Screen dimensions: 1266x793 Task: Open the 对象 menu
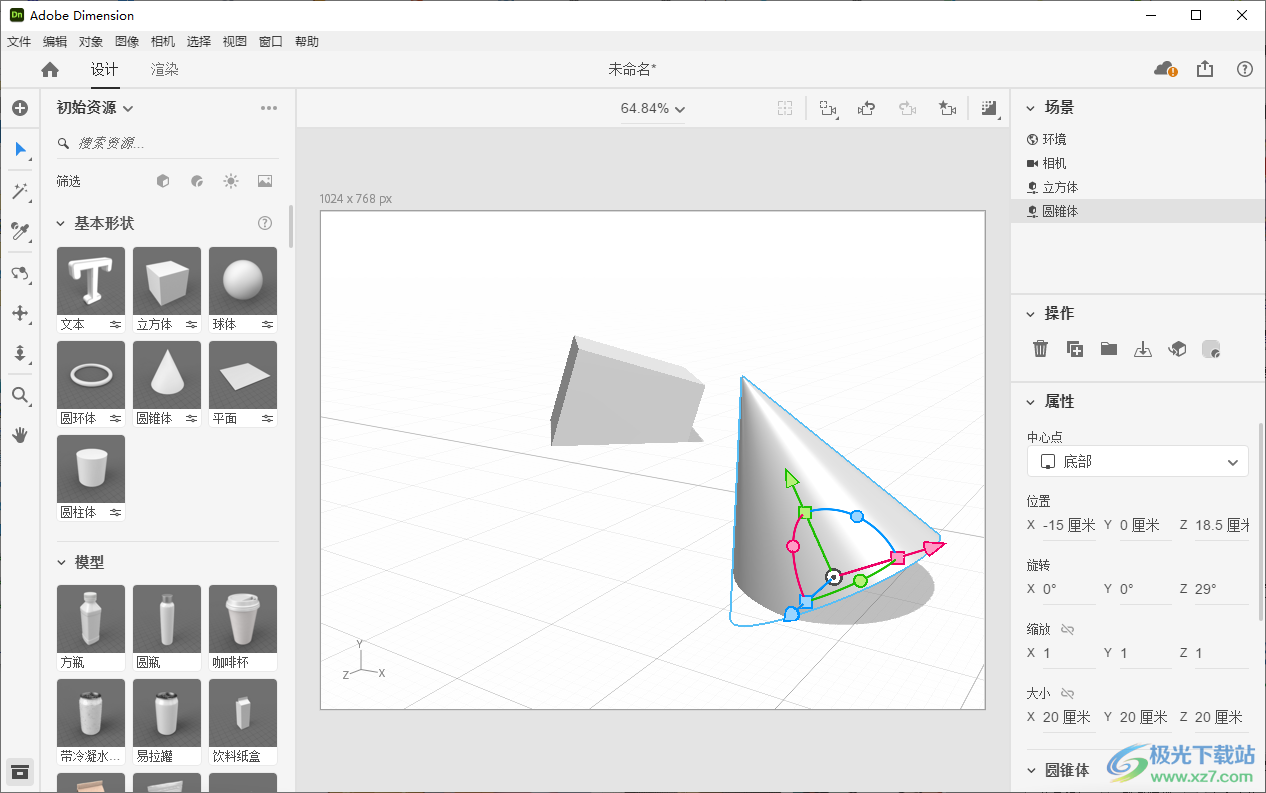91,41
